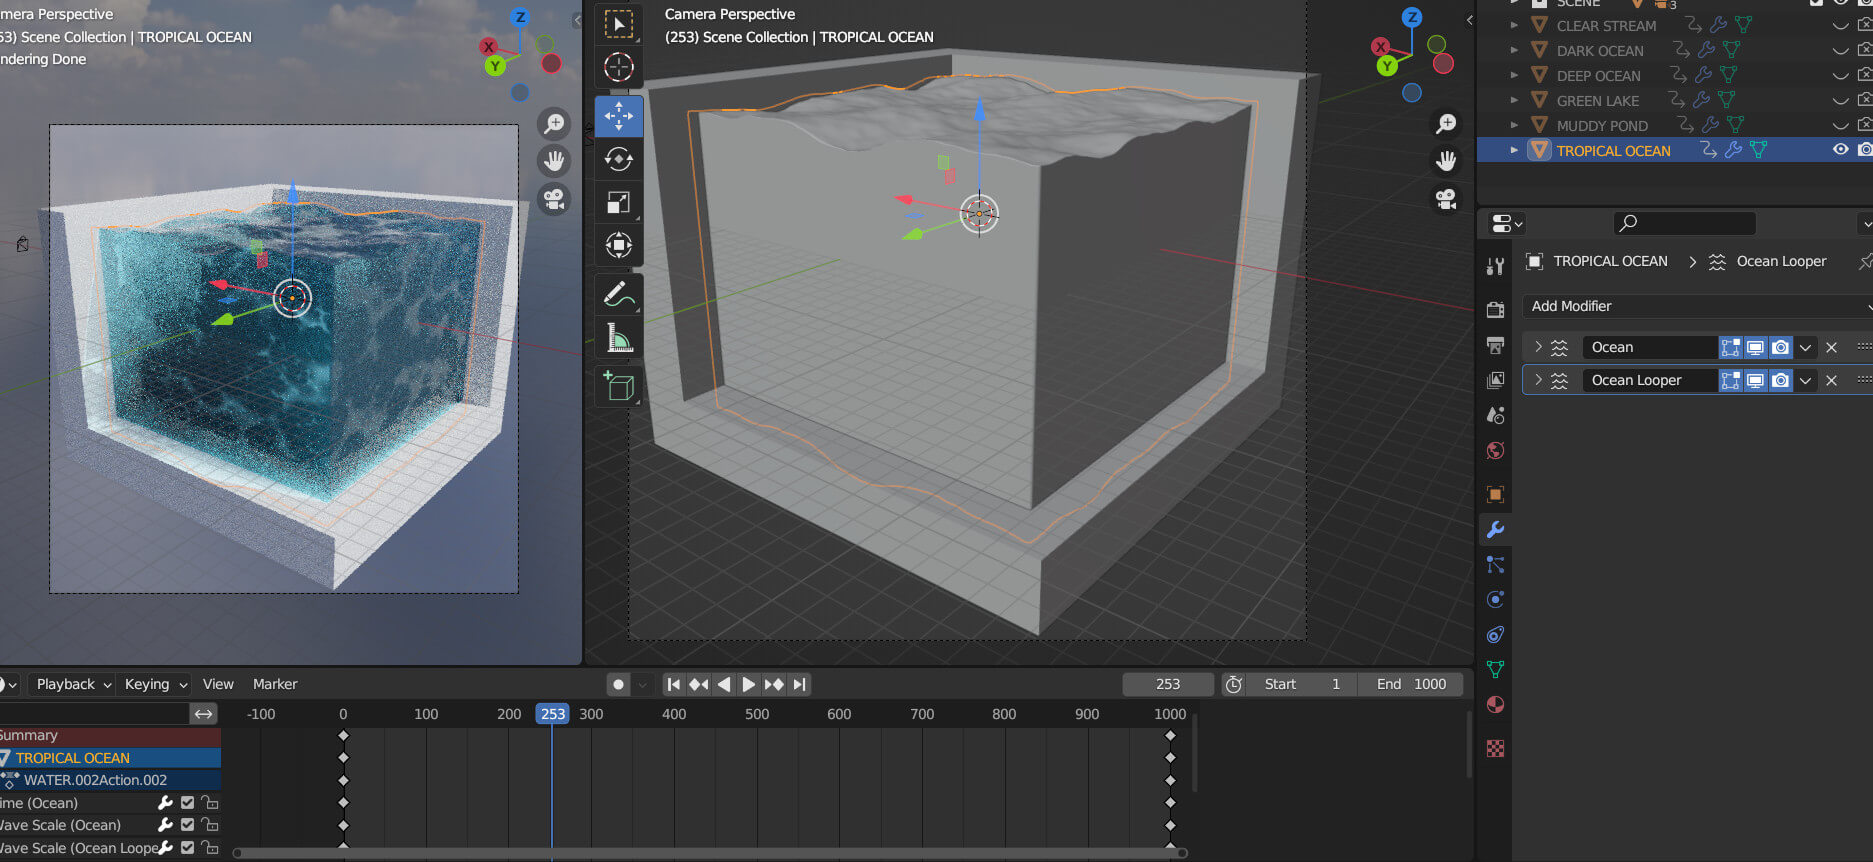Activate the Annotate pencil tool
1873x862 pixels.
[618, 295]
